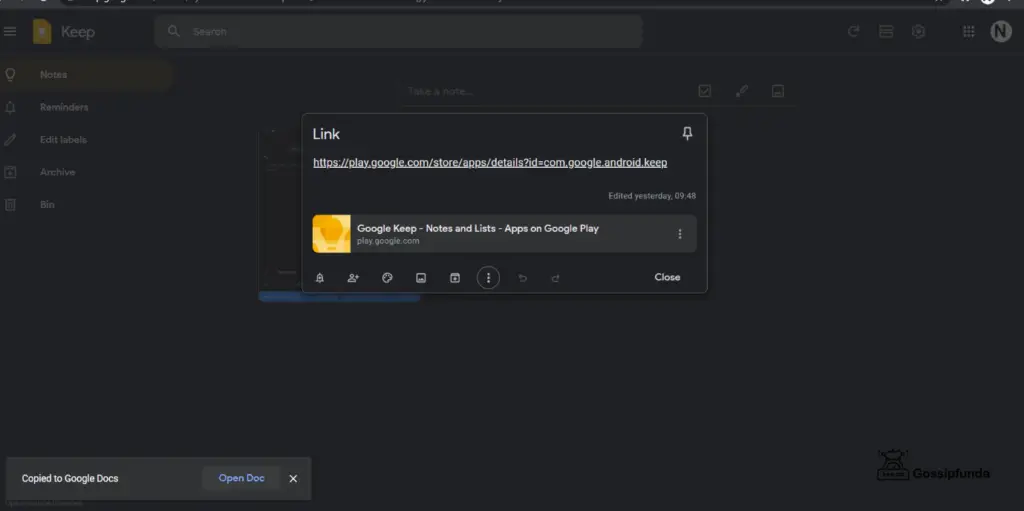This screenshot has height=511, width=1024.
Task: Open the background options palette
Action: pyautogui.click(x=387, y=278)
